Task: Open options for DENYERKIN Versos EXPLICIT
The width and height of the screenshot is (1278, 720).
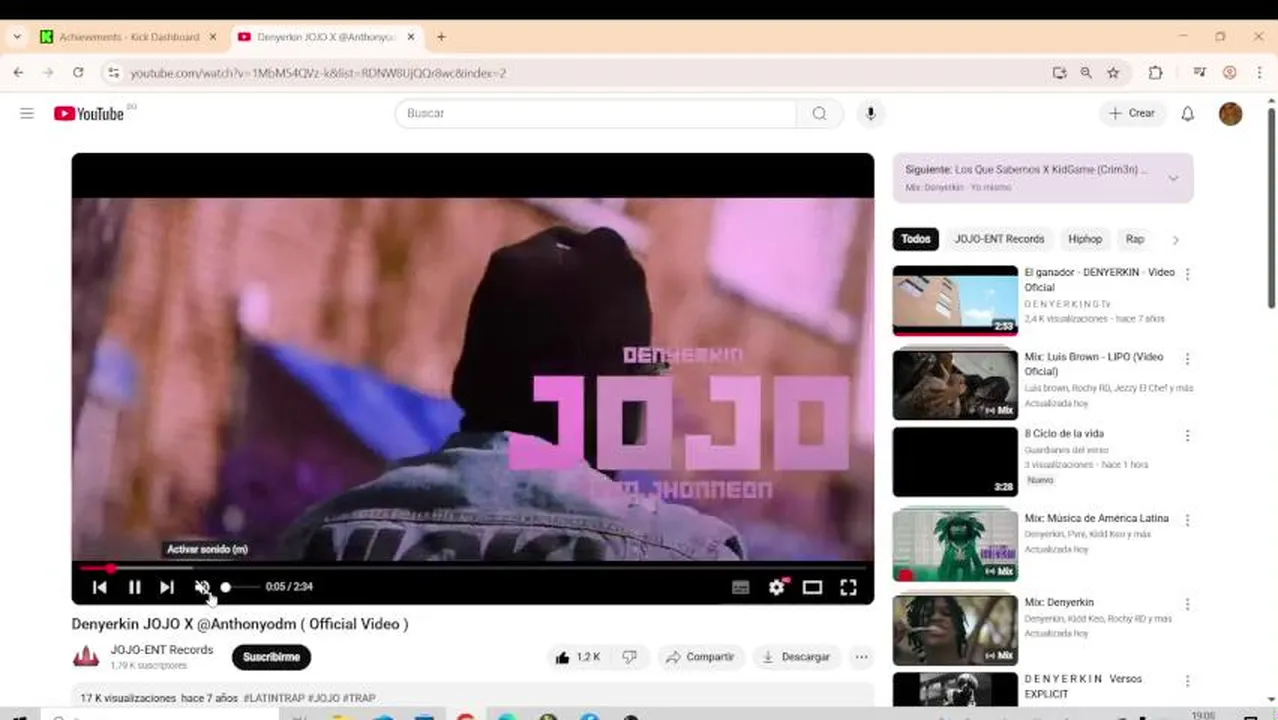Action: click(x=1187, y=680)
